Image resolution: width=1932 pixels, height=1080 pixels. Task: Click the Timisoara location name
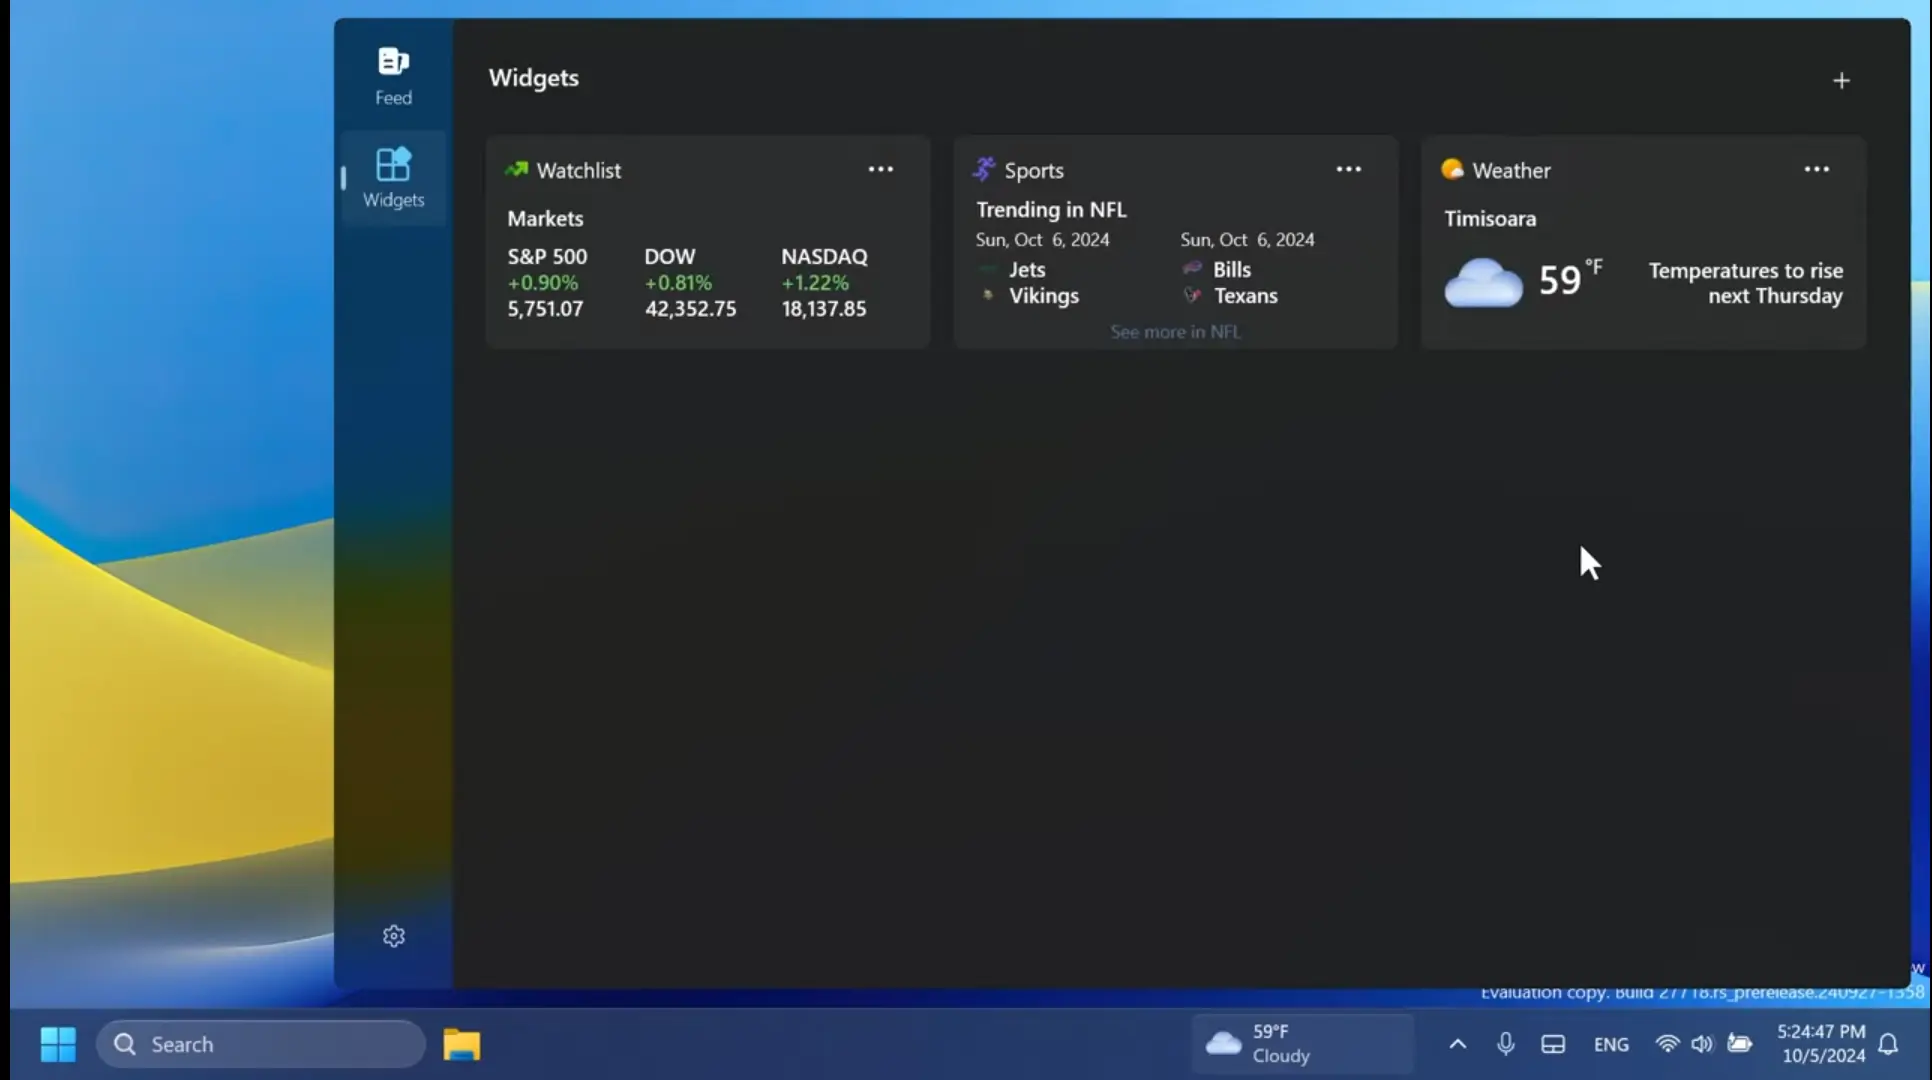(1489, 218)
